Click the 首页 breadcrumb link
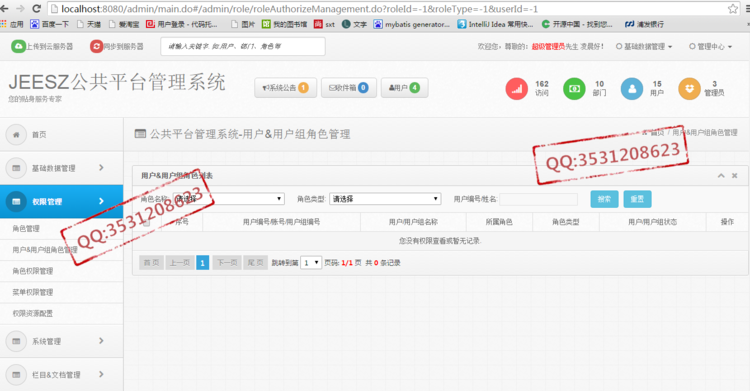The image size is (750, 391). tap(657, 133)
